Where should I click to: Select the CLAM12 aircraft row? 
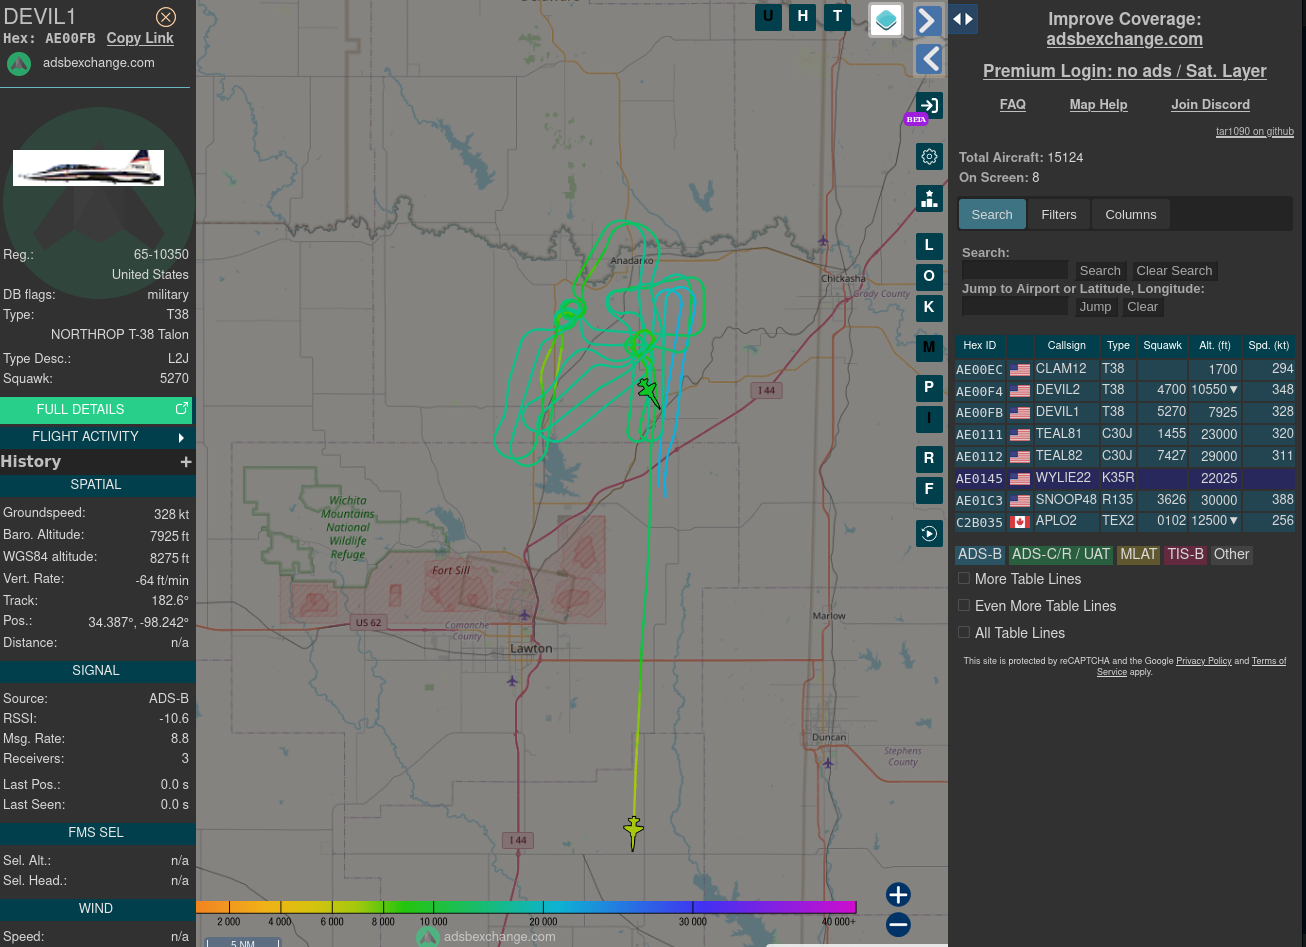[1125, 369]
